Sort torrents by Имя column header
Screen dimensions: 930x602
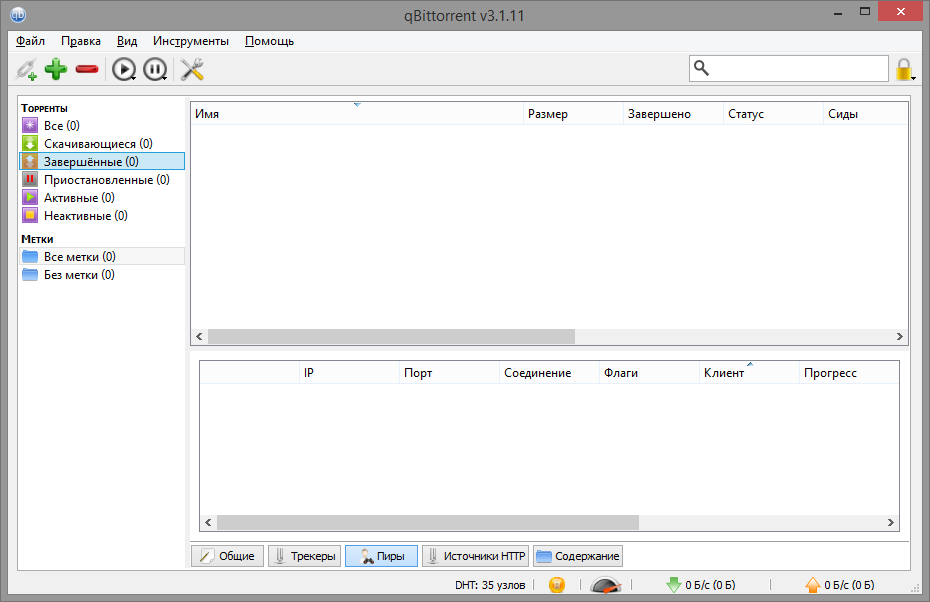tap(357, 114)
